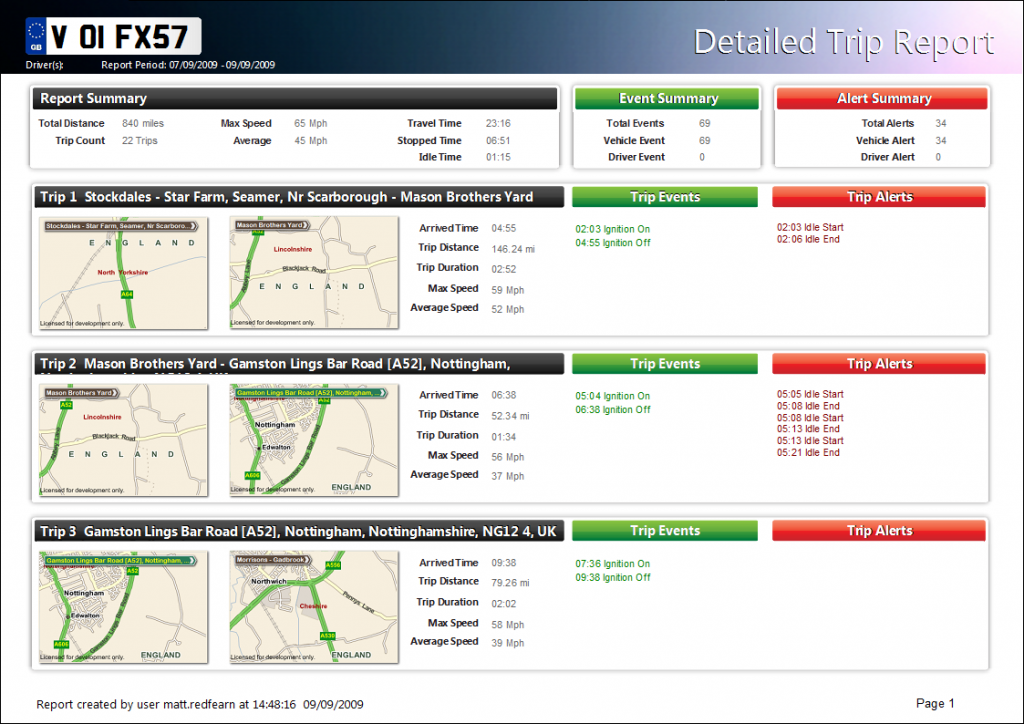Select the 09:38 Ignition Off event
The height and width of the screenshot is (724, 1024).
click(x=612, y=577)
